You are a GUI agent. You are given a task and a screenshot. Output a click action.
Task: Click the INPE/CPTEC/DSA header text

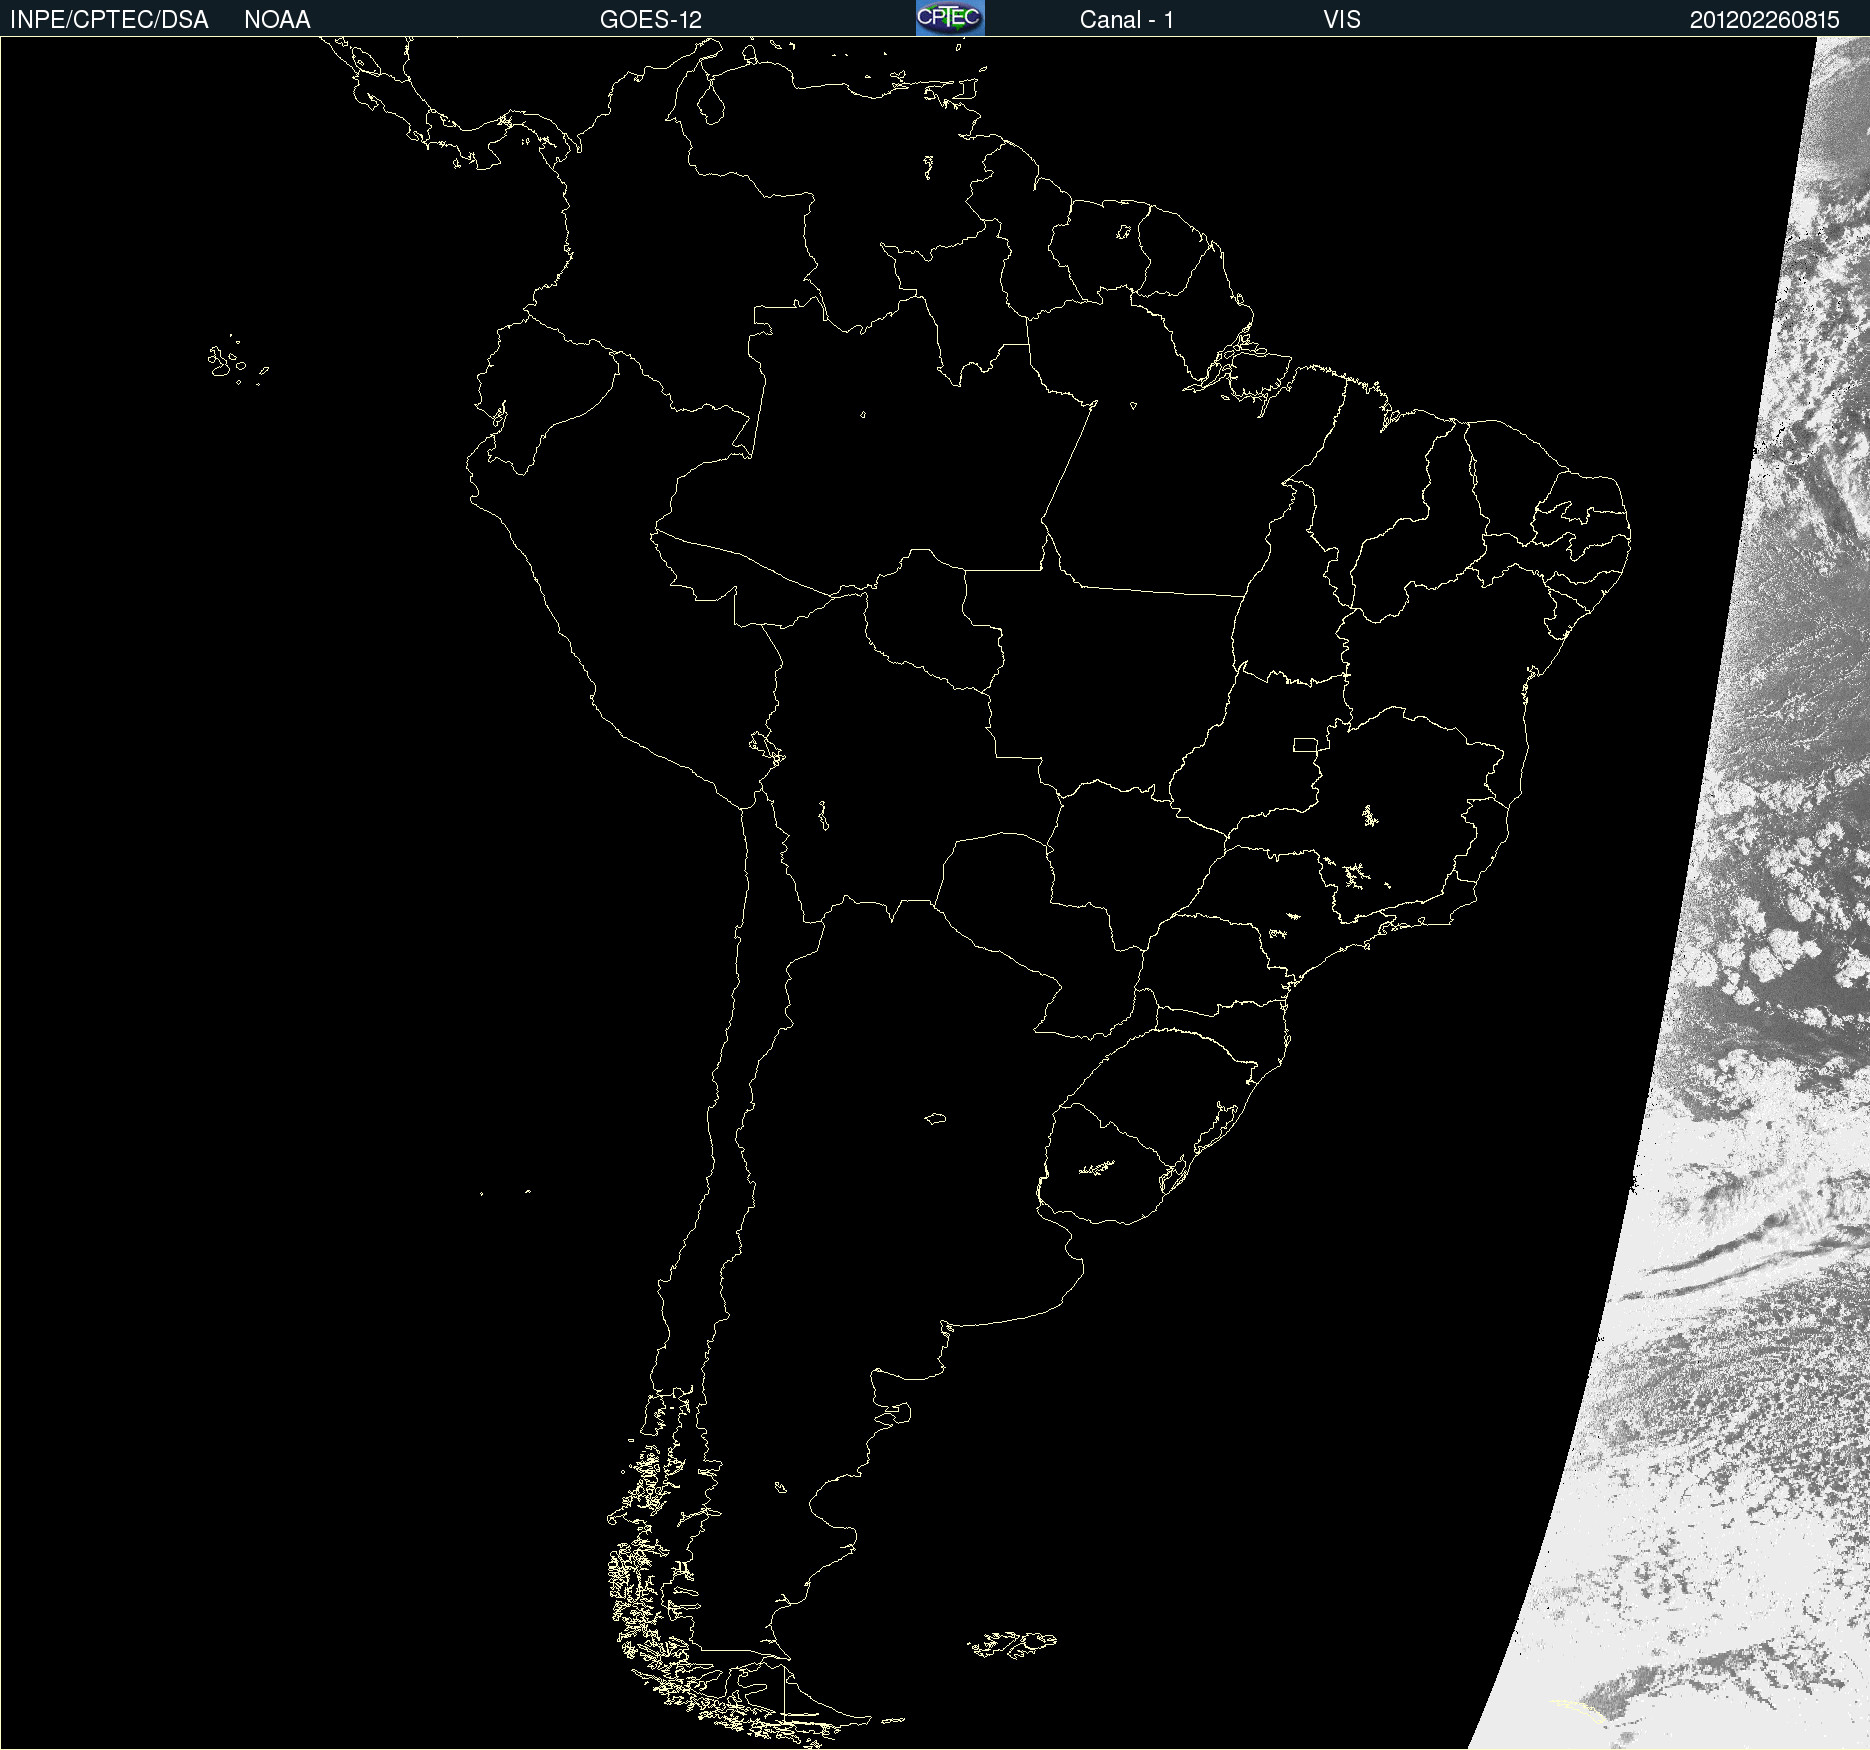[109, 20]
